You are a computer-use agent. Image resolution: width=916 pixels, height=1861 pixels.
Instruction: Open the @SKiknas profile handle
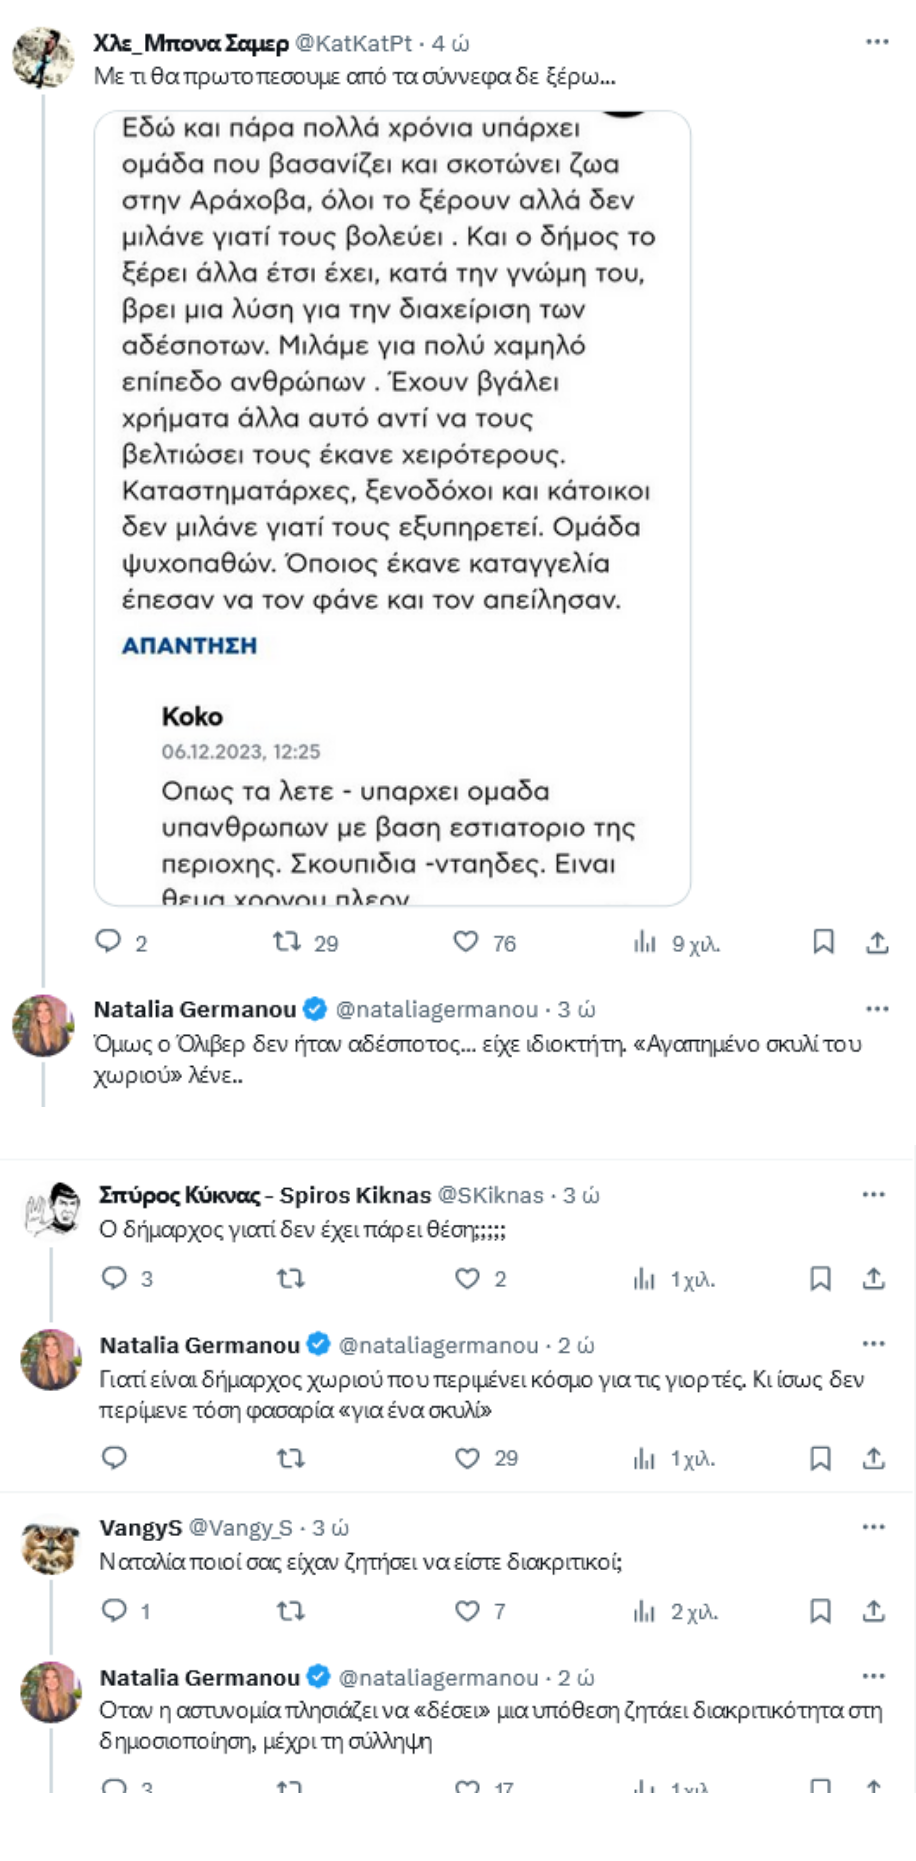click(x=490, y=1195)
